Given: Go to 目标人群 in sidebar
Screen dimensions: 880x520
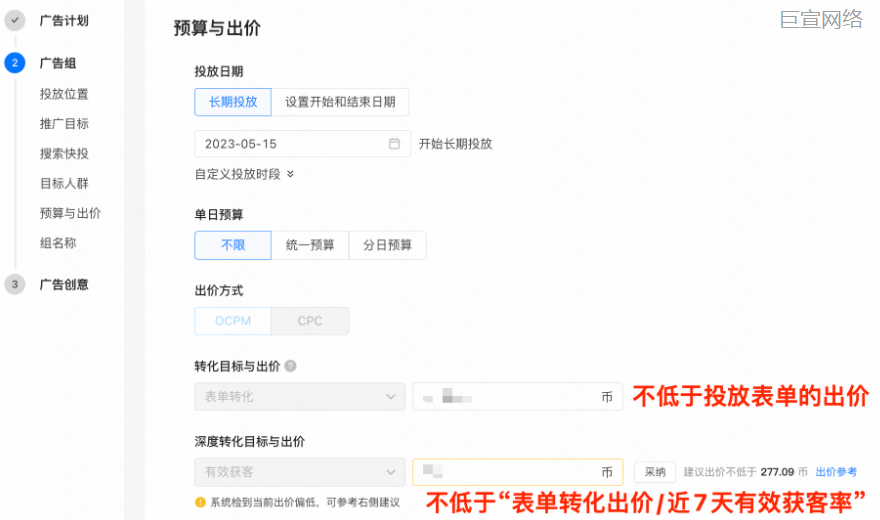Looking at the screenshot, I should [64, 184].
